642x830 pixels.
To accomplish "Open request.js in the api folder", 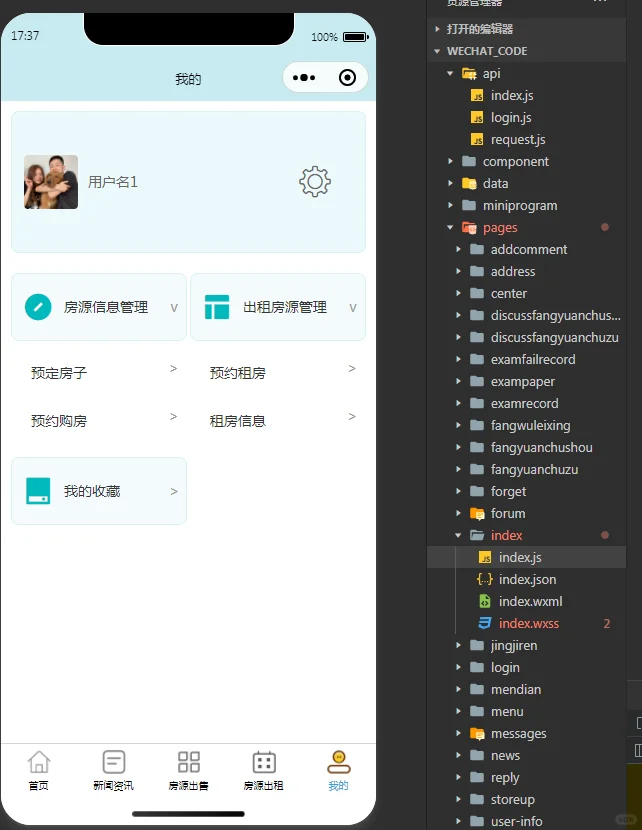I will point(526,139).
